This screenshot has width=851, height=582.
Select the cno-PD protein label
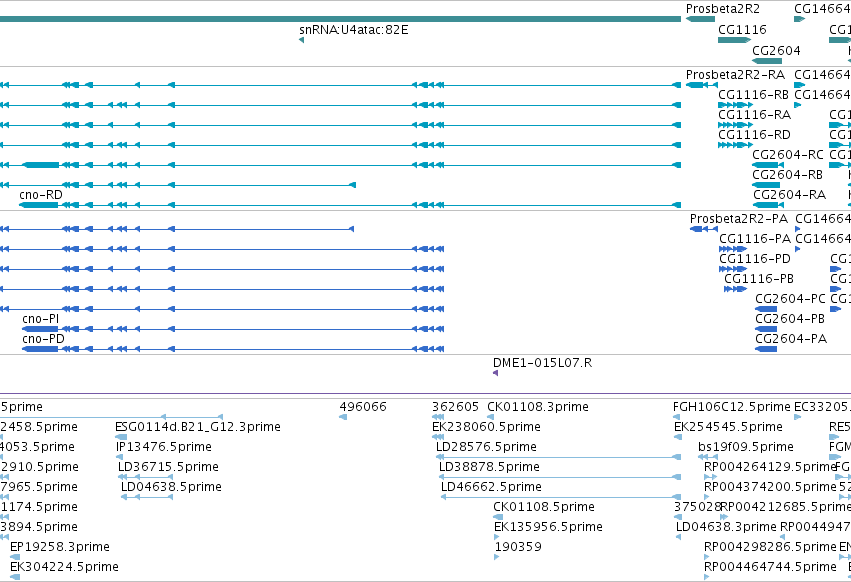tap(43, 339)
